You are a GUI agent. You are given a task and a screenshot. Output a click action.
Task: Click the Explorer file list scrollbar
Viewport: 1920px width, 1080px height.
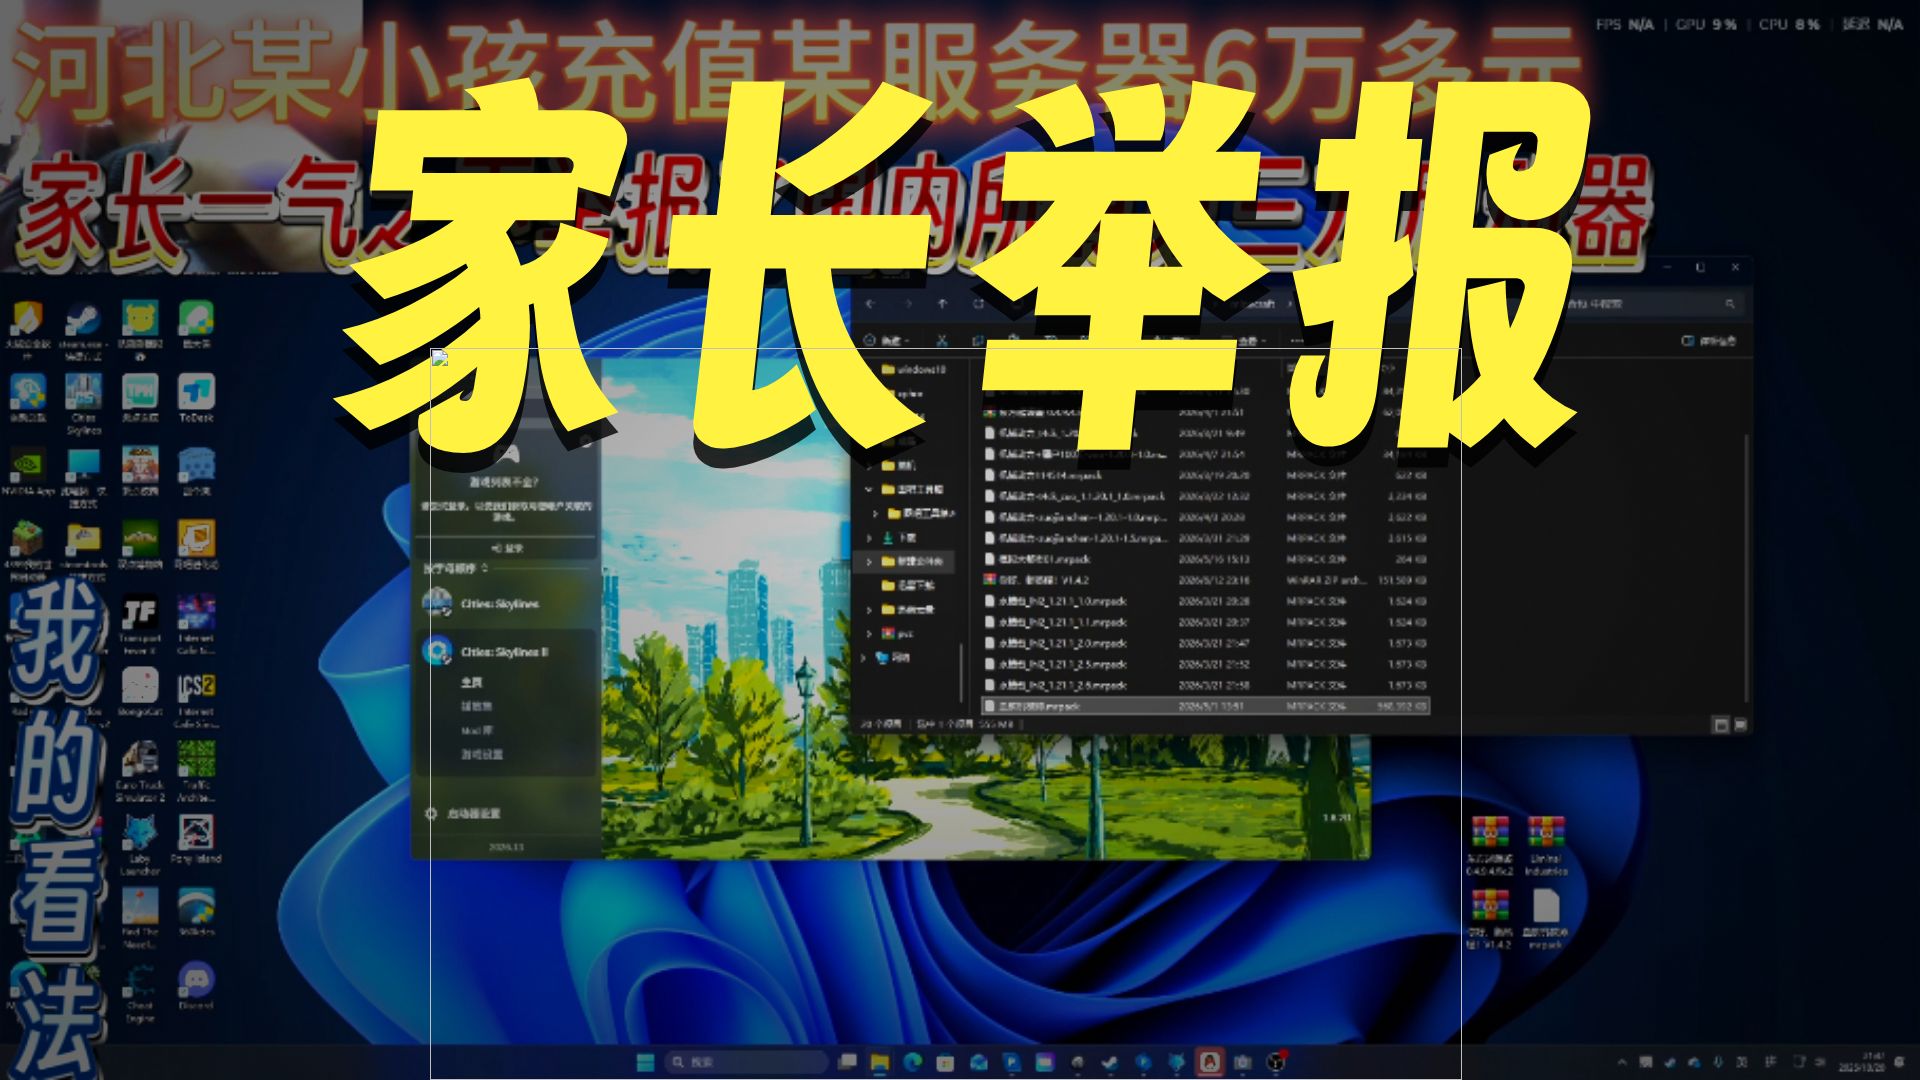pyautogui.click(x=1747, y=566)
